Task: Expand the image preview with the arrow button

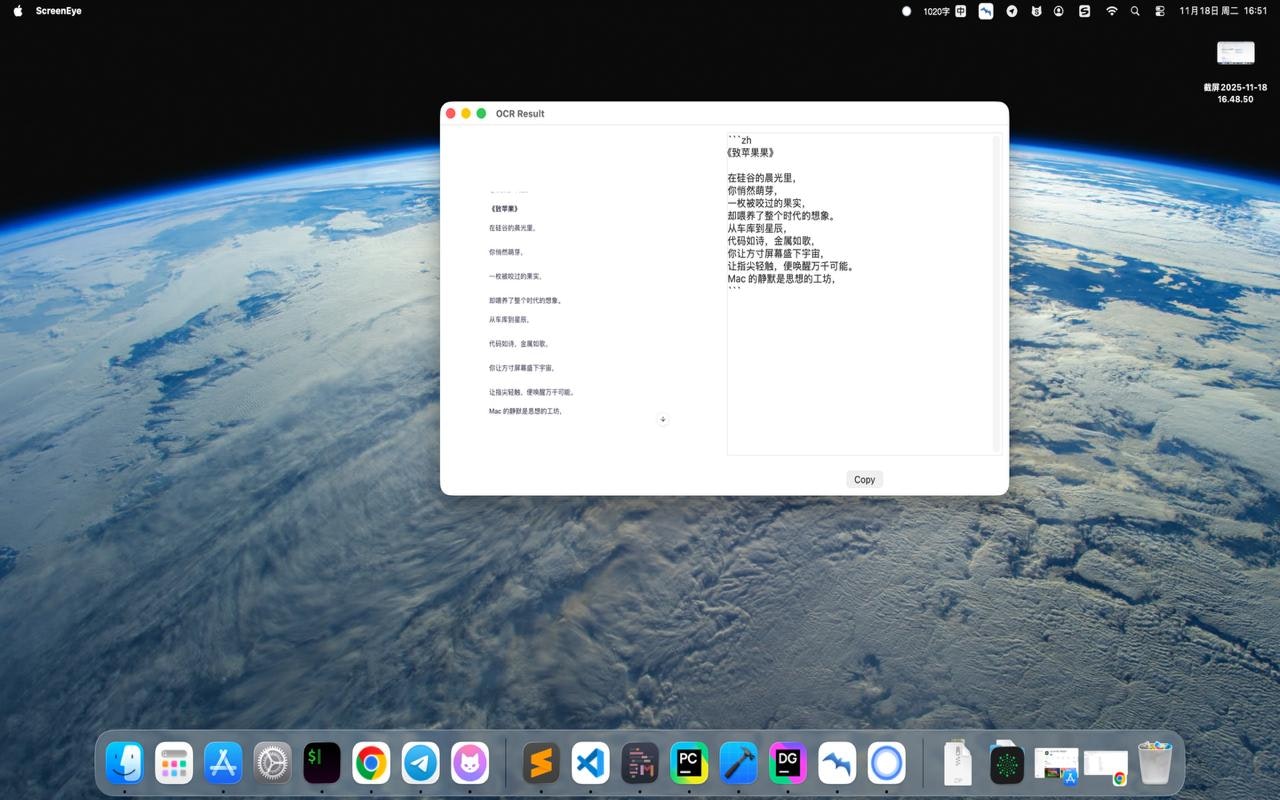Action: pos(663,419)
